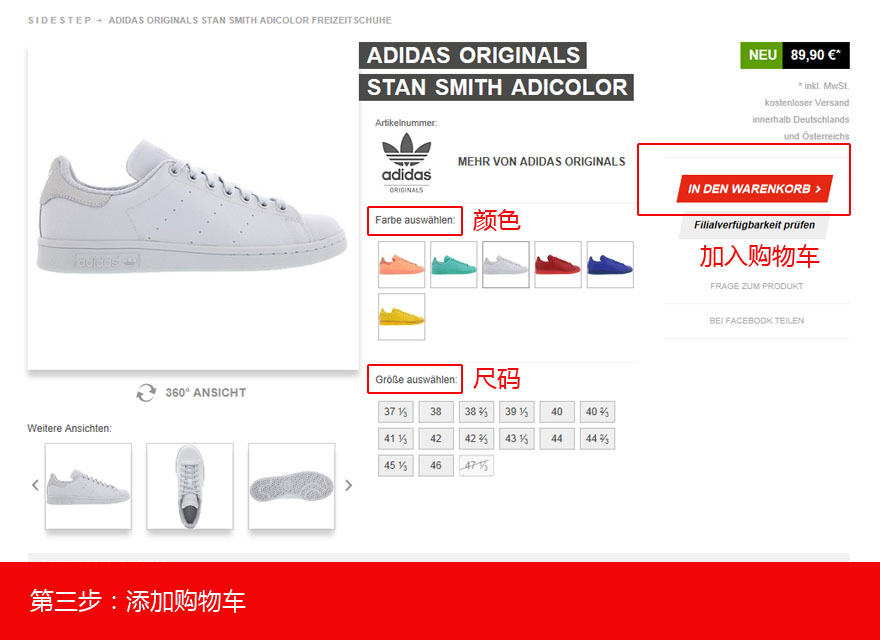Select shoe size 38 ⅔

476,412
